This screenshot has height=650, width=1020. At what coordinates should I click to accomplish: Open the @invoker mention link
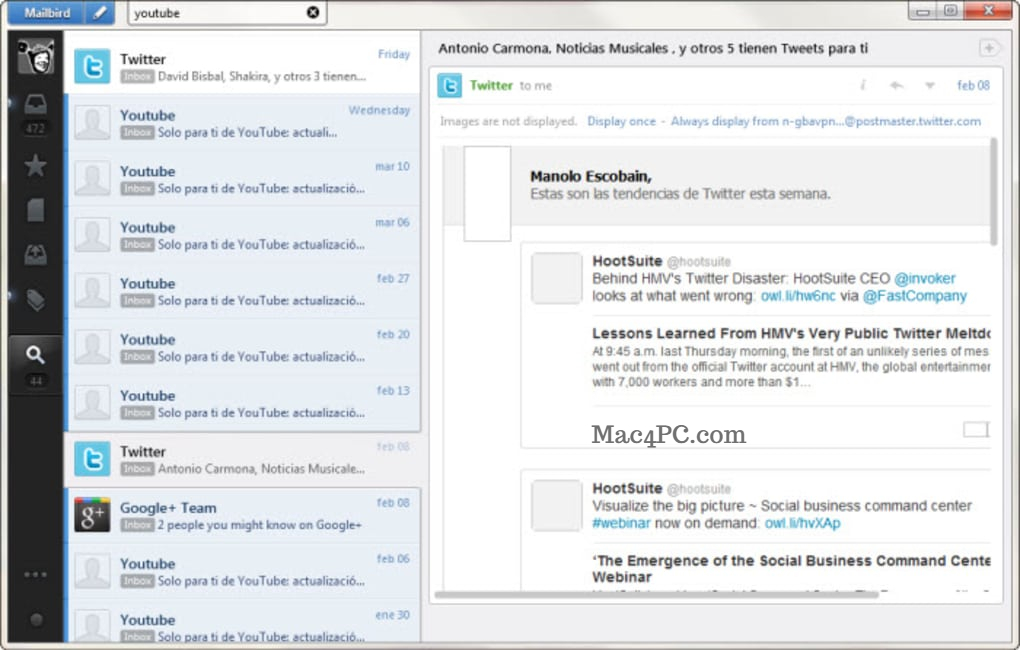point(924,278)
